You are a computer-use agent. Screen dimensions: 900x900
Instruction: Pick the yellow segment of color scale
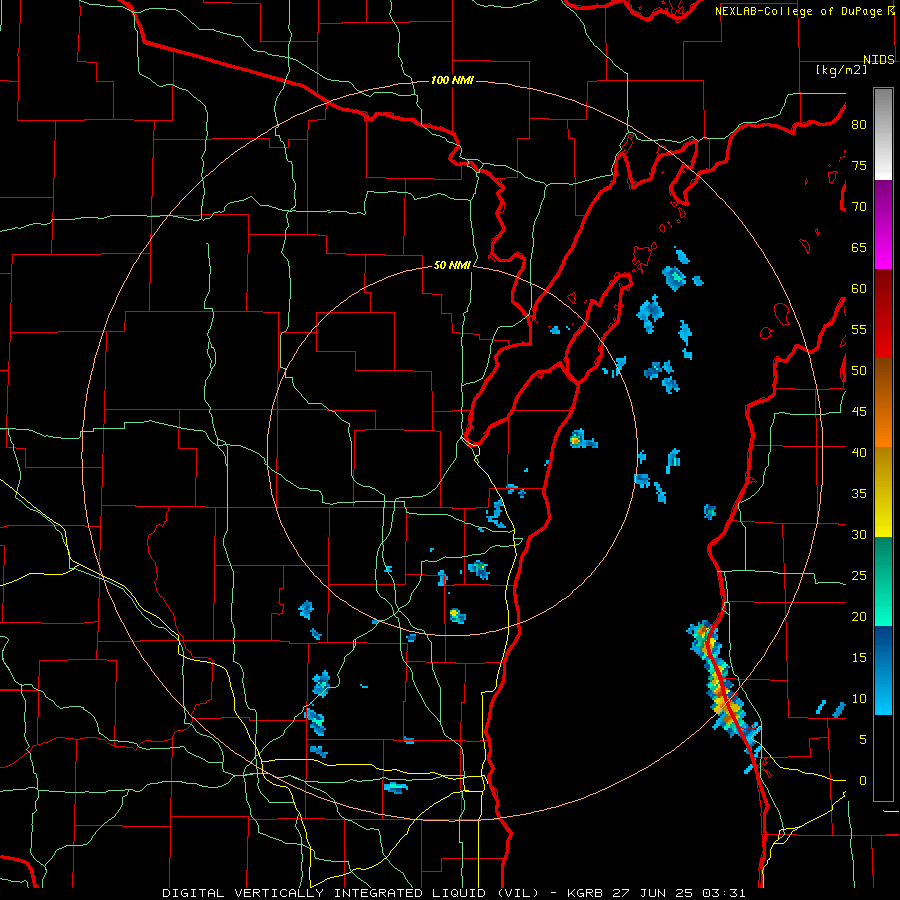[x=883, y=492]
